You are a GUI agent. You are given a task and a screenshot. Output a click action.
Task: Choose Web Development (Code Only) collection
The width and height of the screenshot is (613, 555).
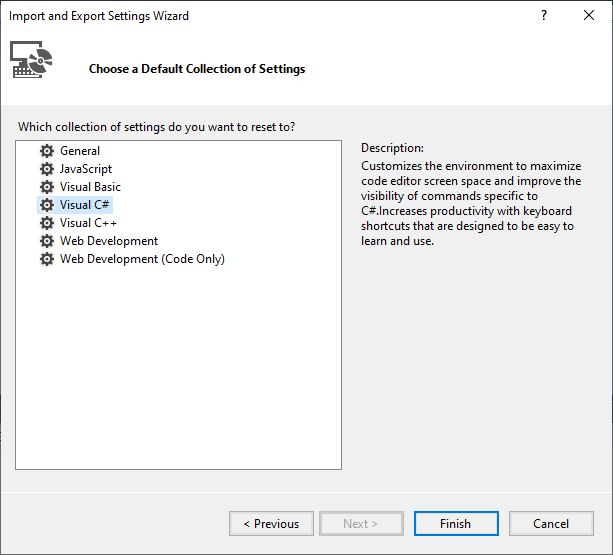point(142,259)
